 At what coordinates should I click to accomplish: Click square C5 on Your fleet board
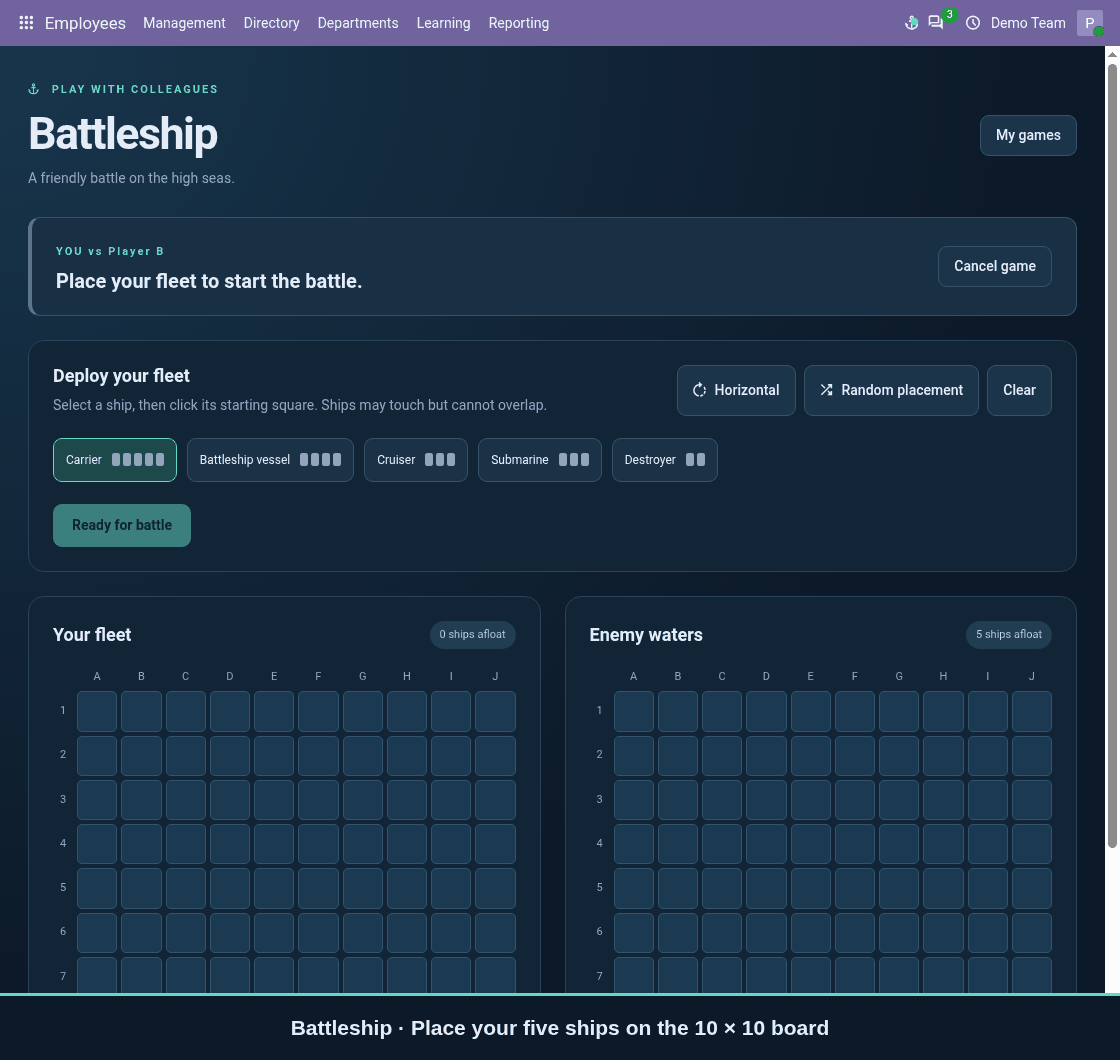pos(186,889)
